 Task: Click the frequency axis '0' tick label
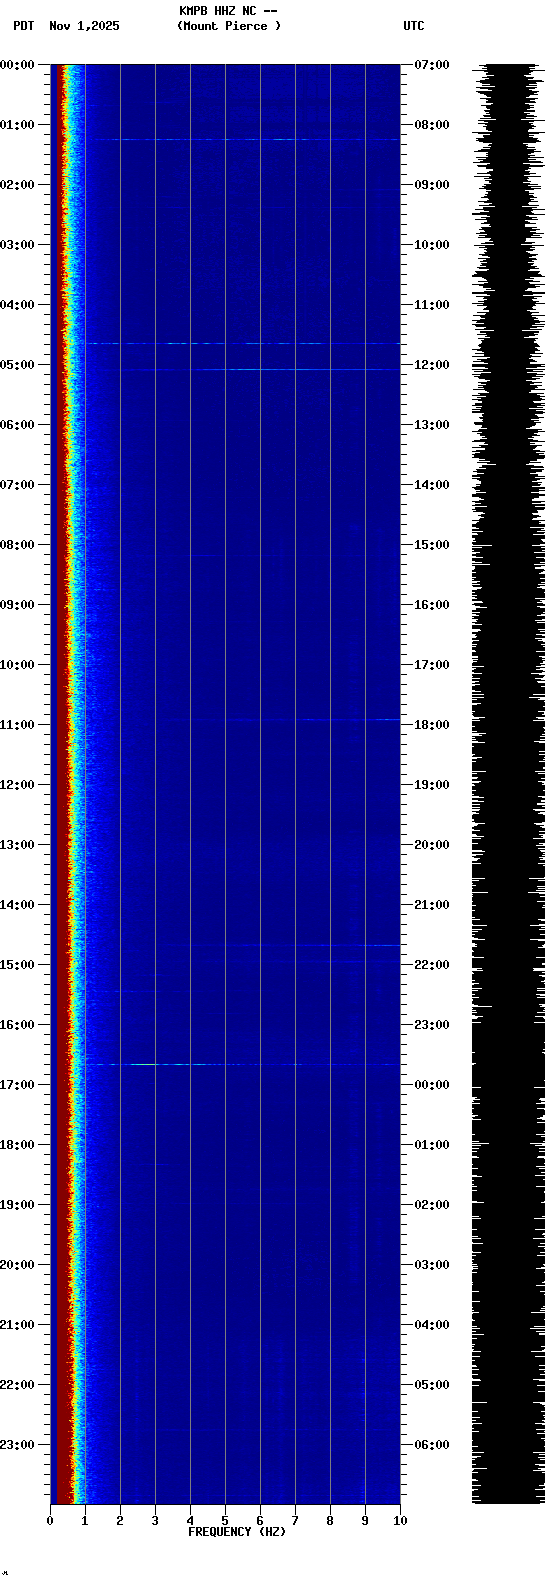pos(50,1521)
